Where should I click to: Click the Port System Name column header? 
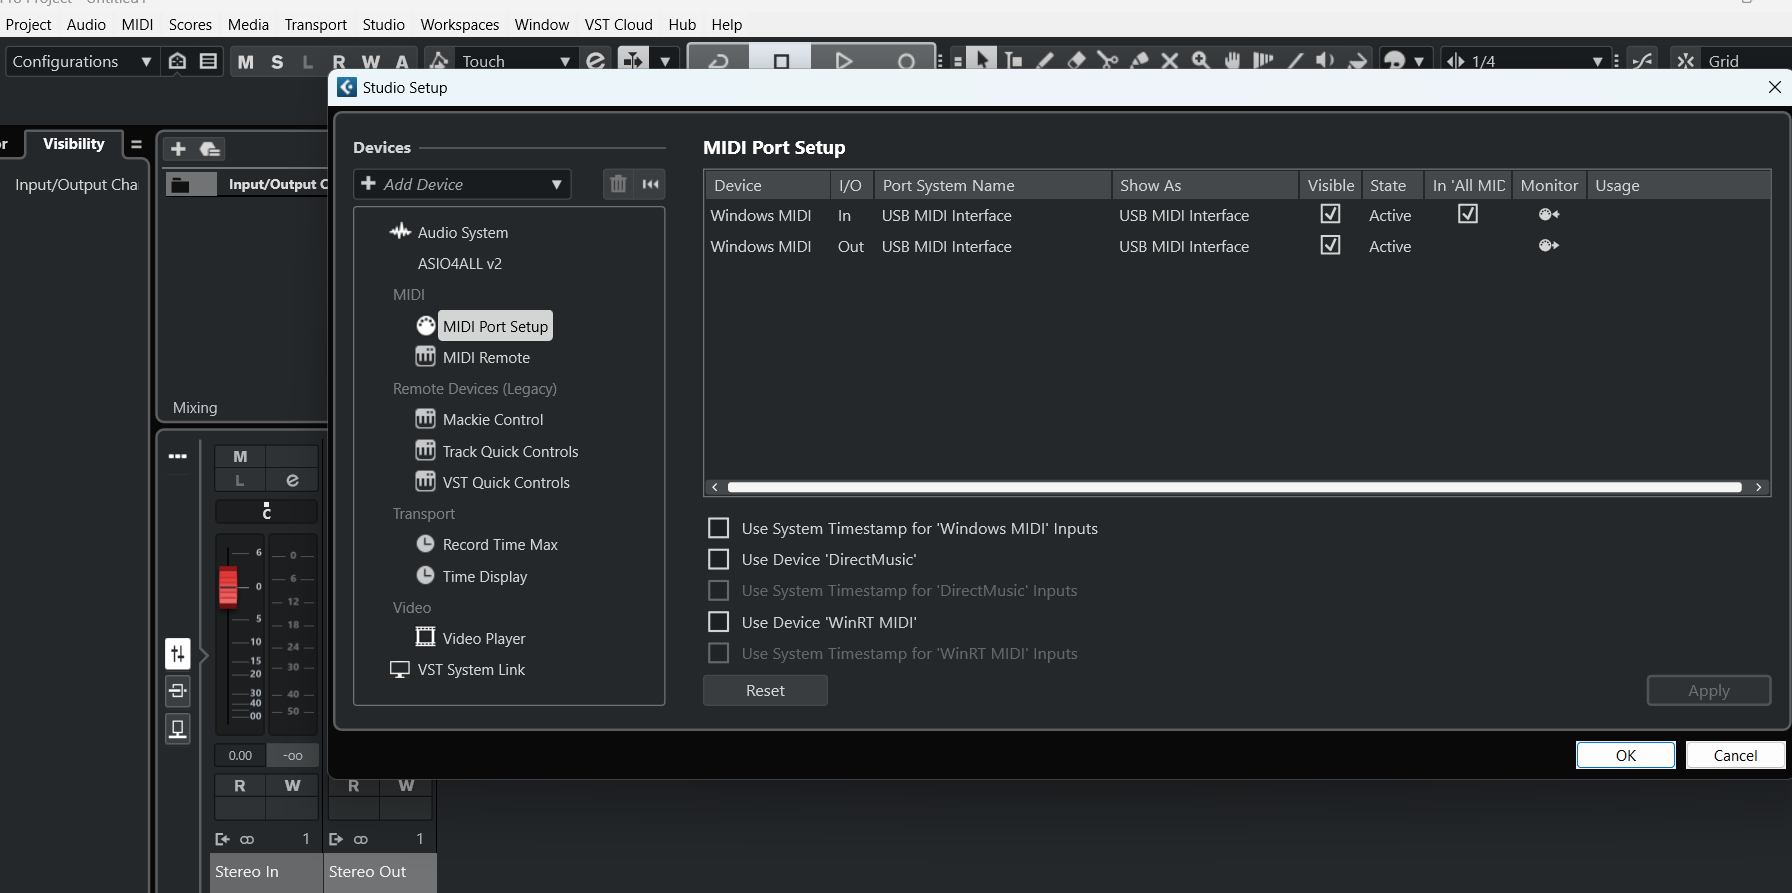pos(993,185)
